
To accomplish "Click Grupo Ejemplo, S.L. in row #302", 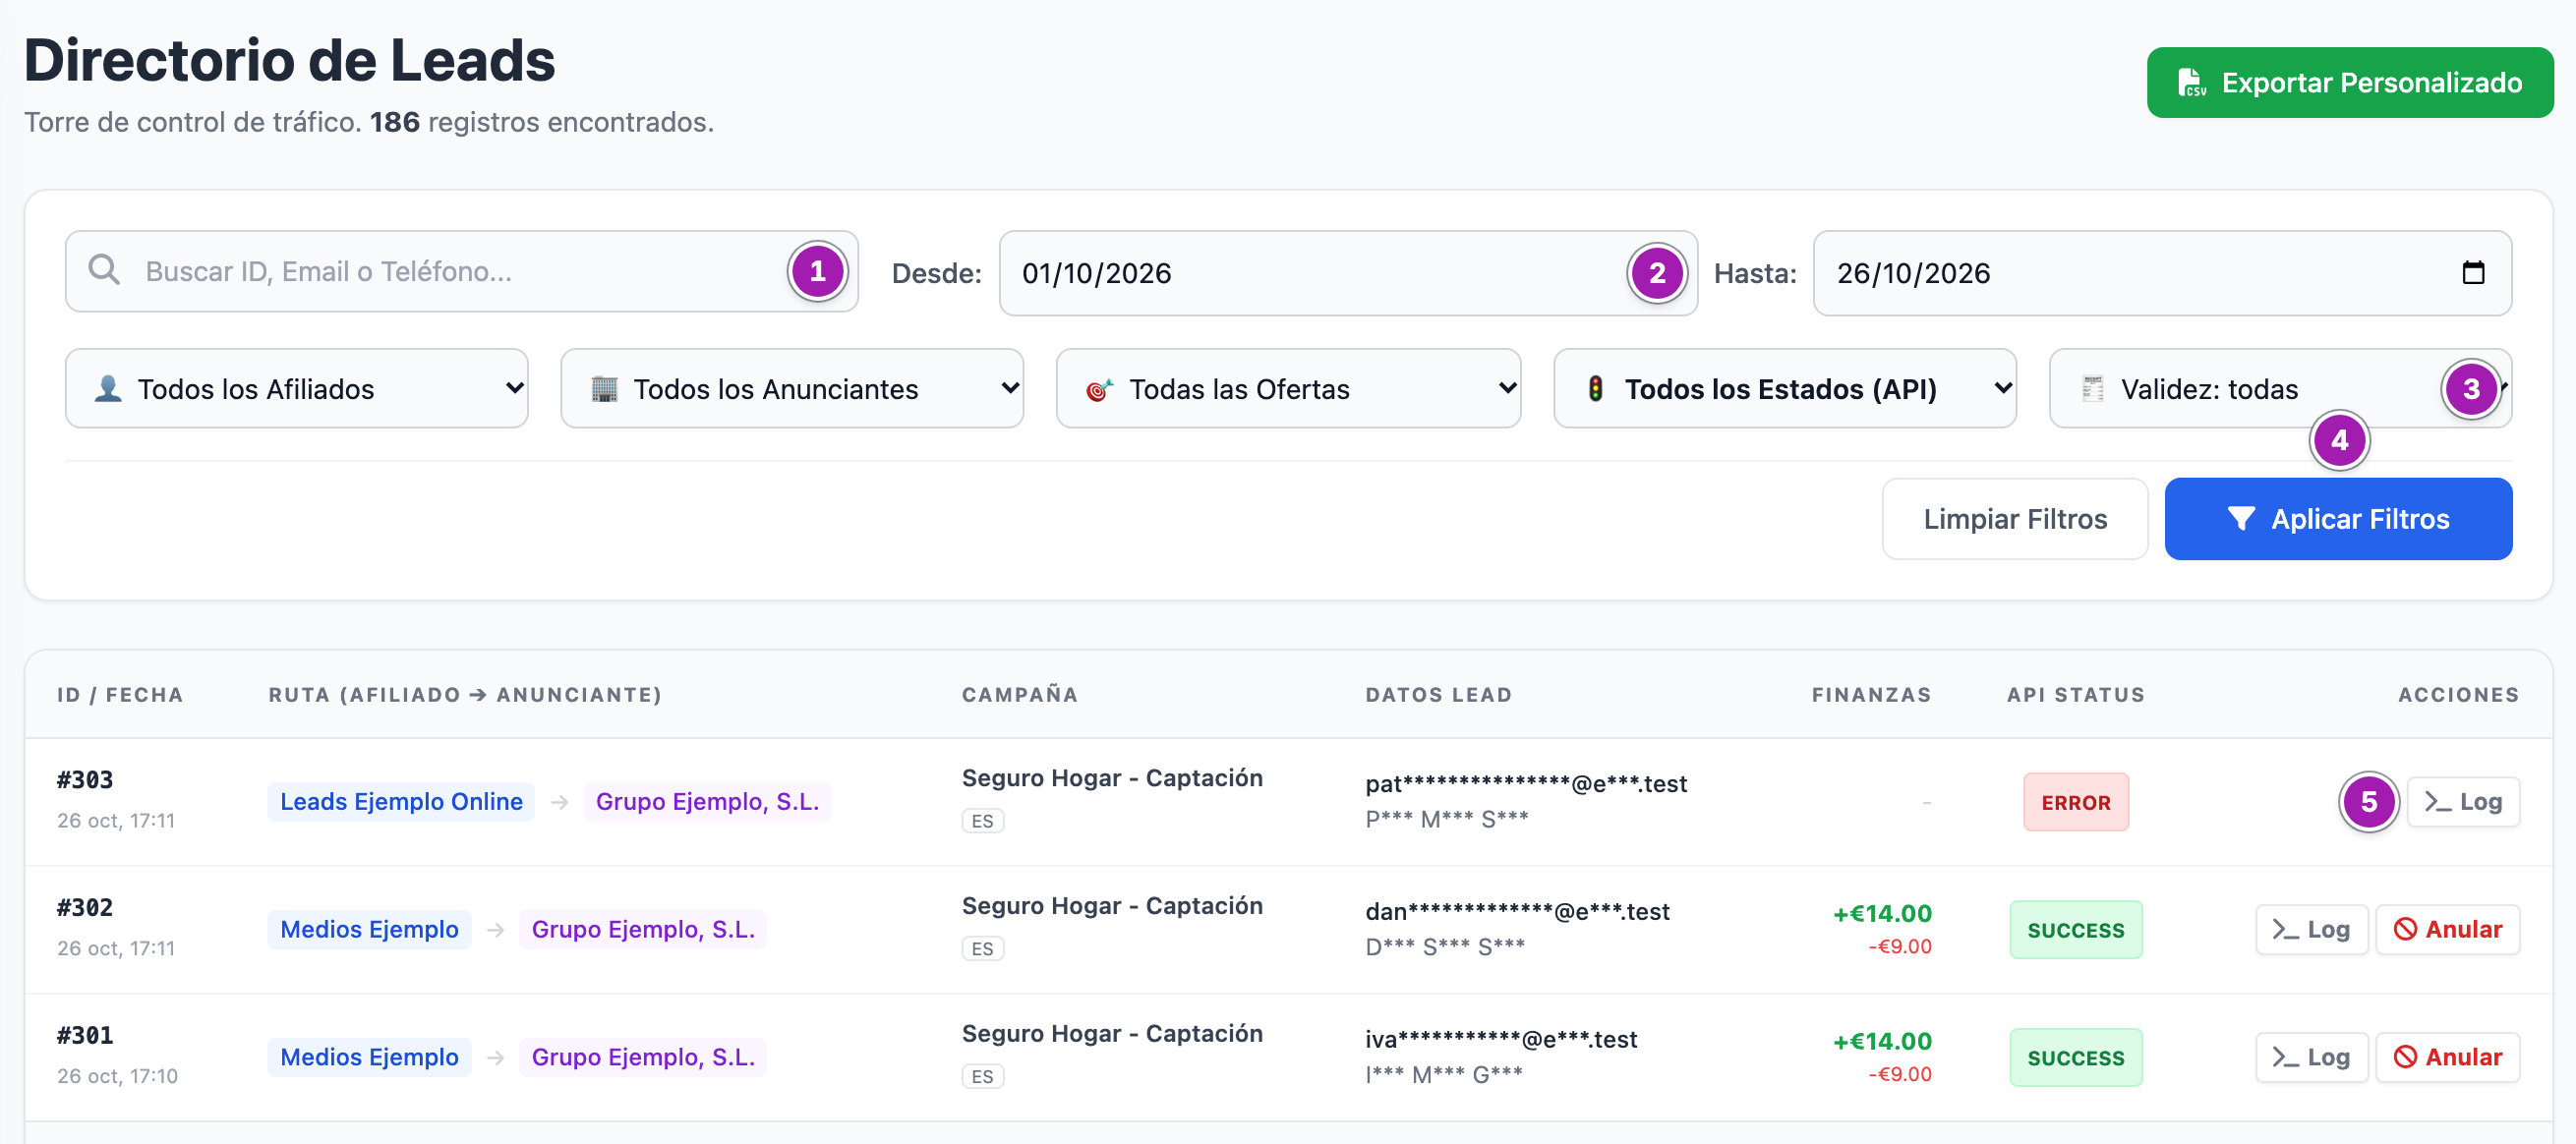I will (643, 929).
